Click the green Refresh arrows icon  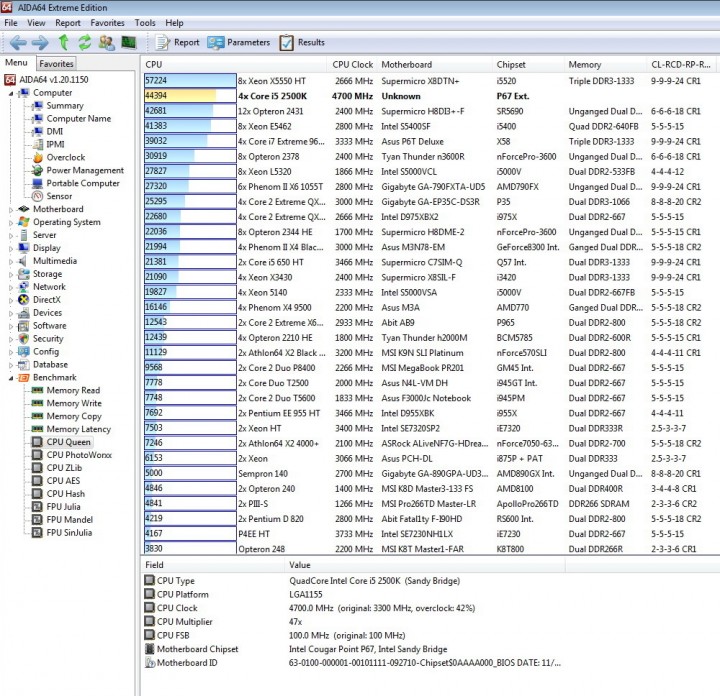(x=84, y=42)
